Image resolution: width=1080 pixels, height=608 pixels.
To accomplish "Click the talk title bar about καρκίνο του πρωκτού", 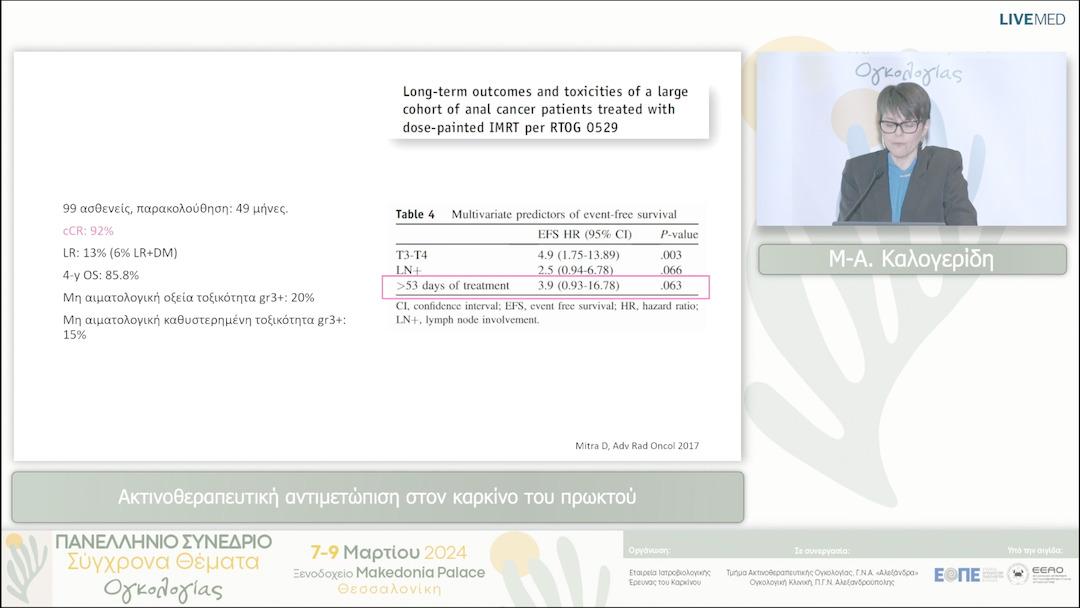I will 377,497.
